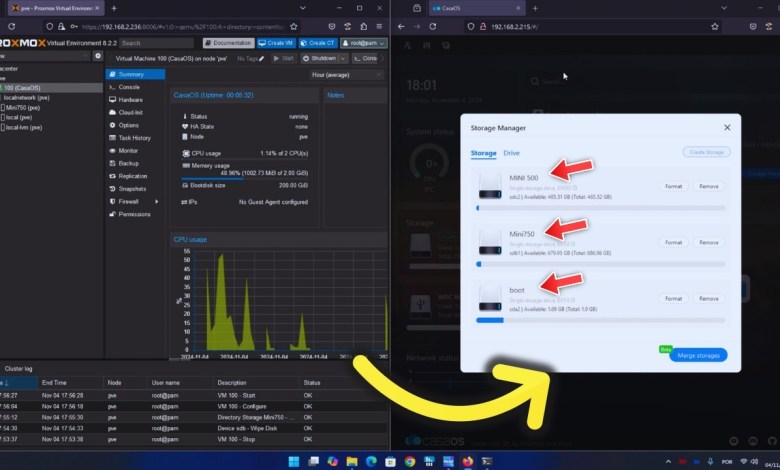The height and width of the screenshot is (470, 780).
Task: Open the Console button in the VM toolbar
Action: (x=366, y=59)
